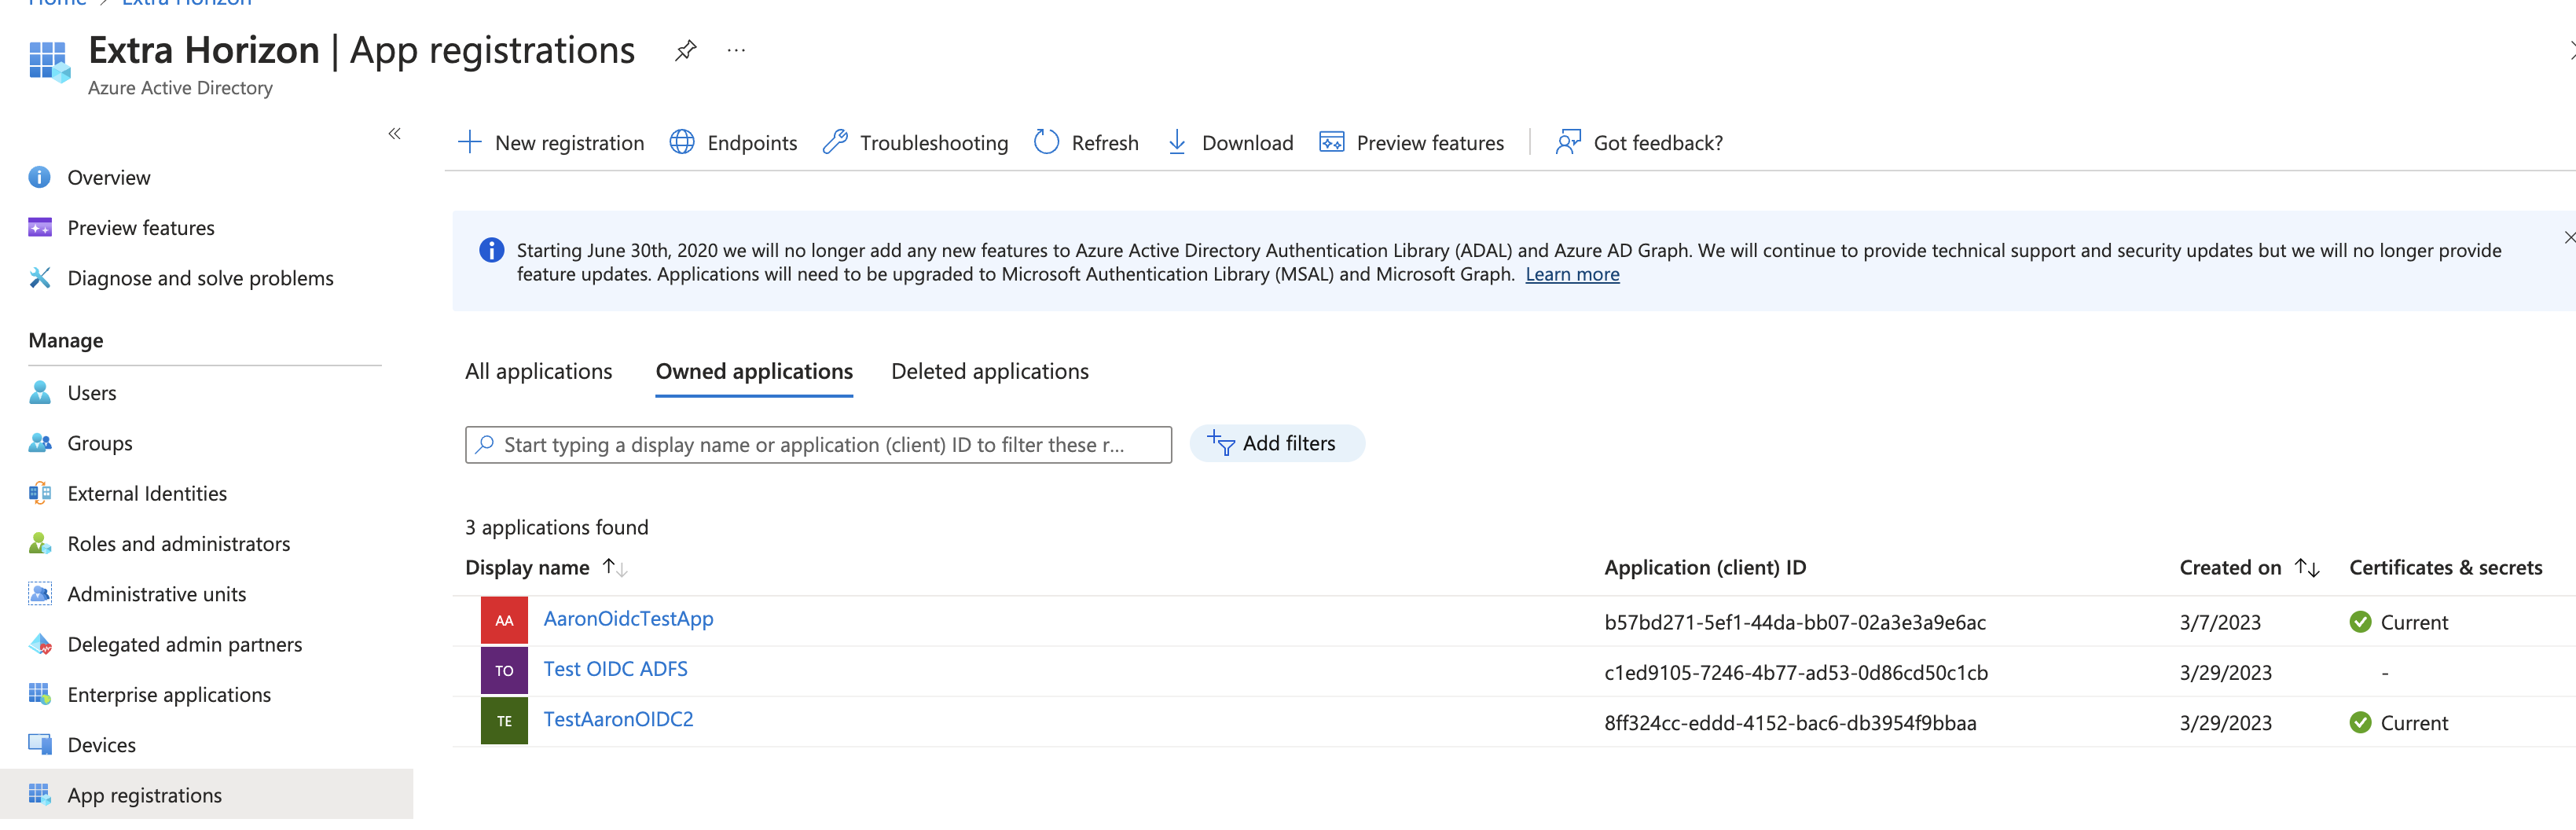
Task: Switch to the Deleted applications tab
Action: tap(989, 371)
